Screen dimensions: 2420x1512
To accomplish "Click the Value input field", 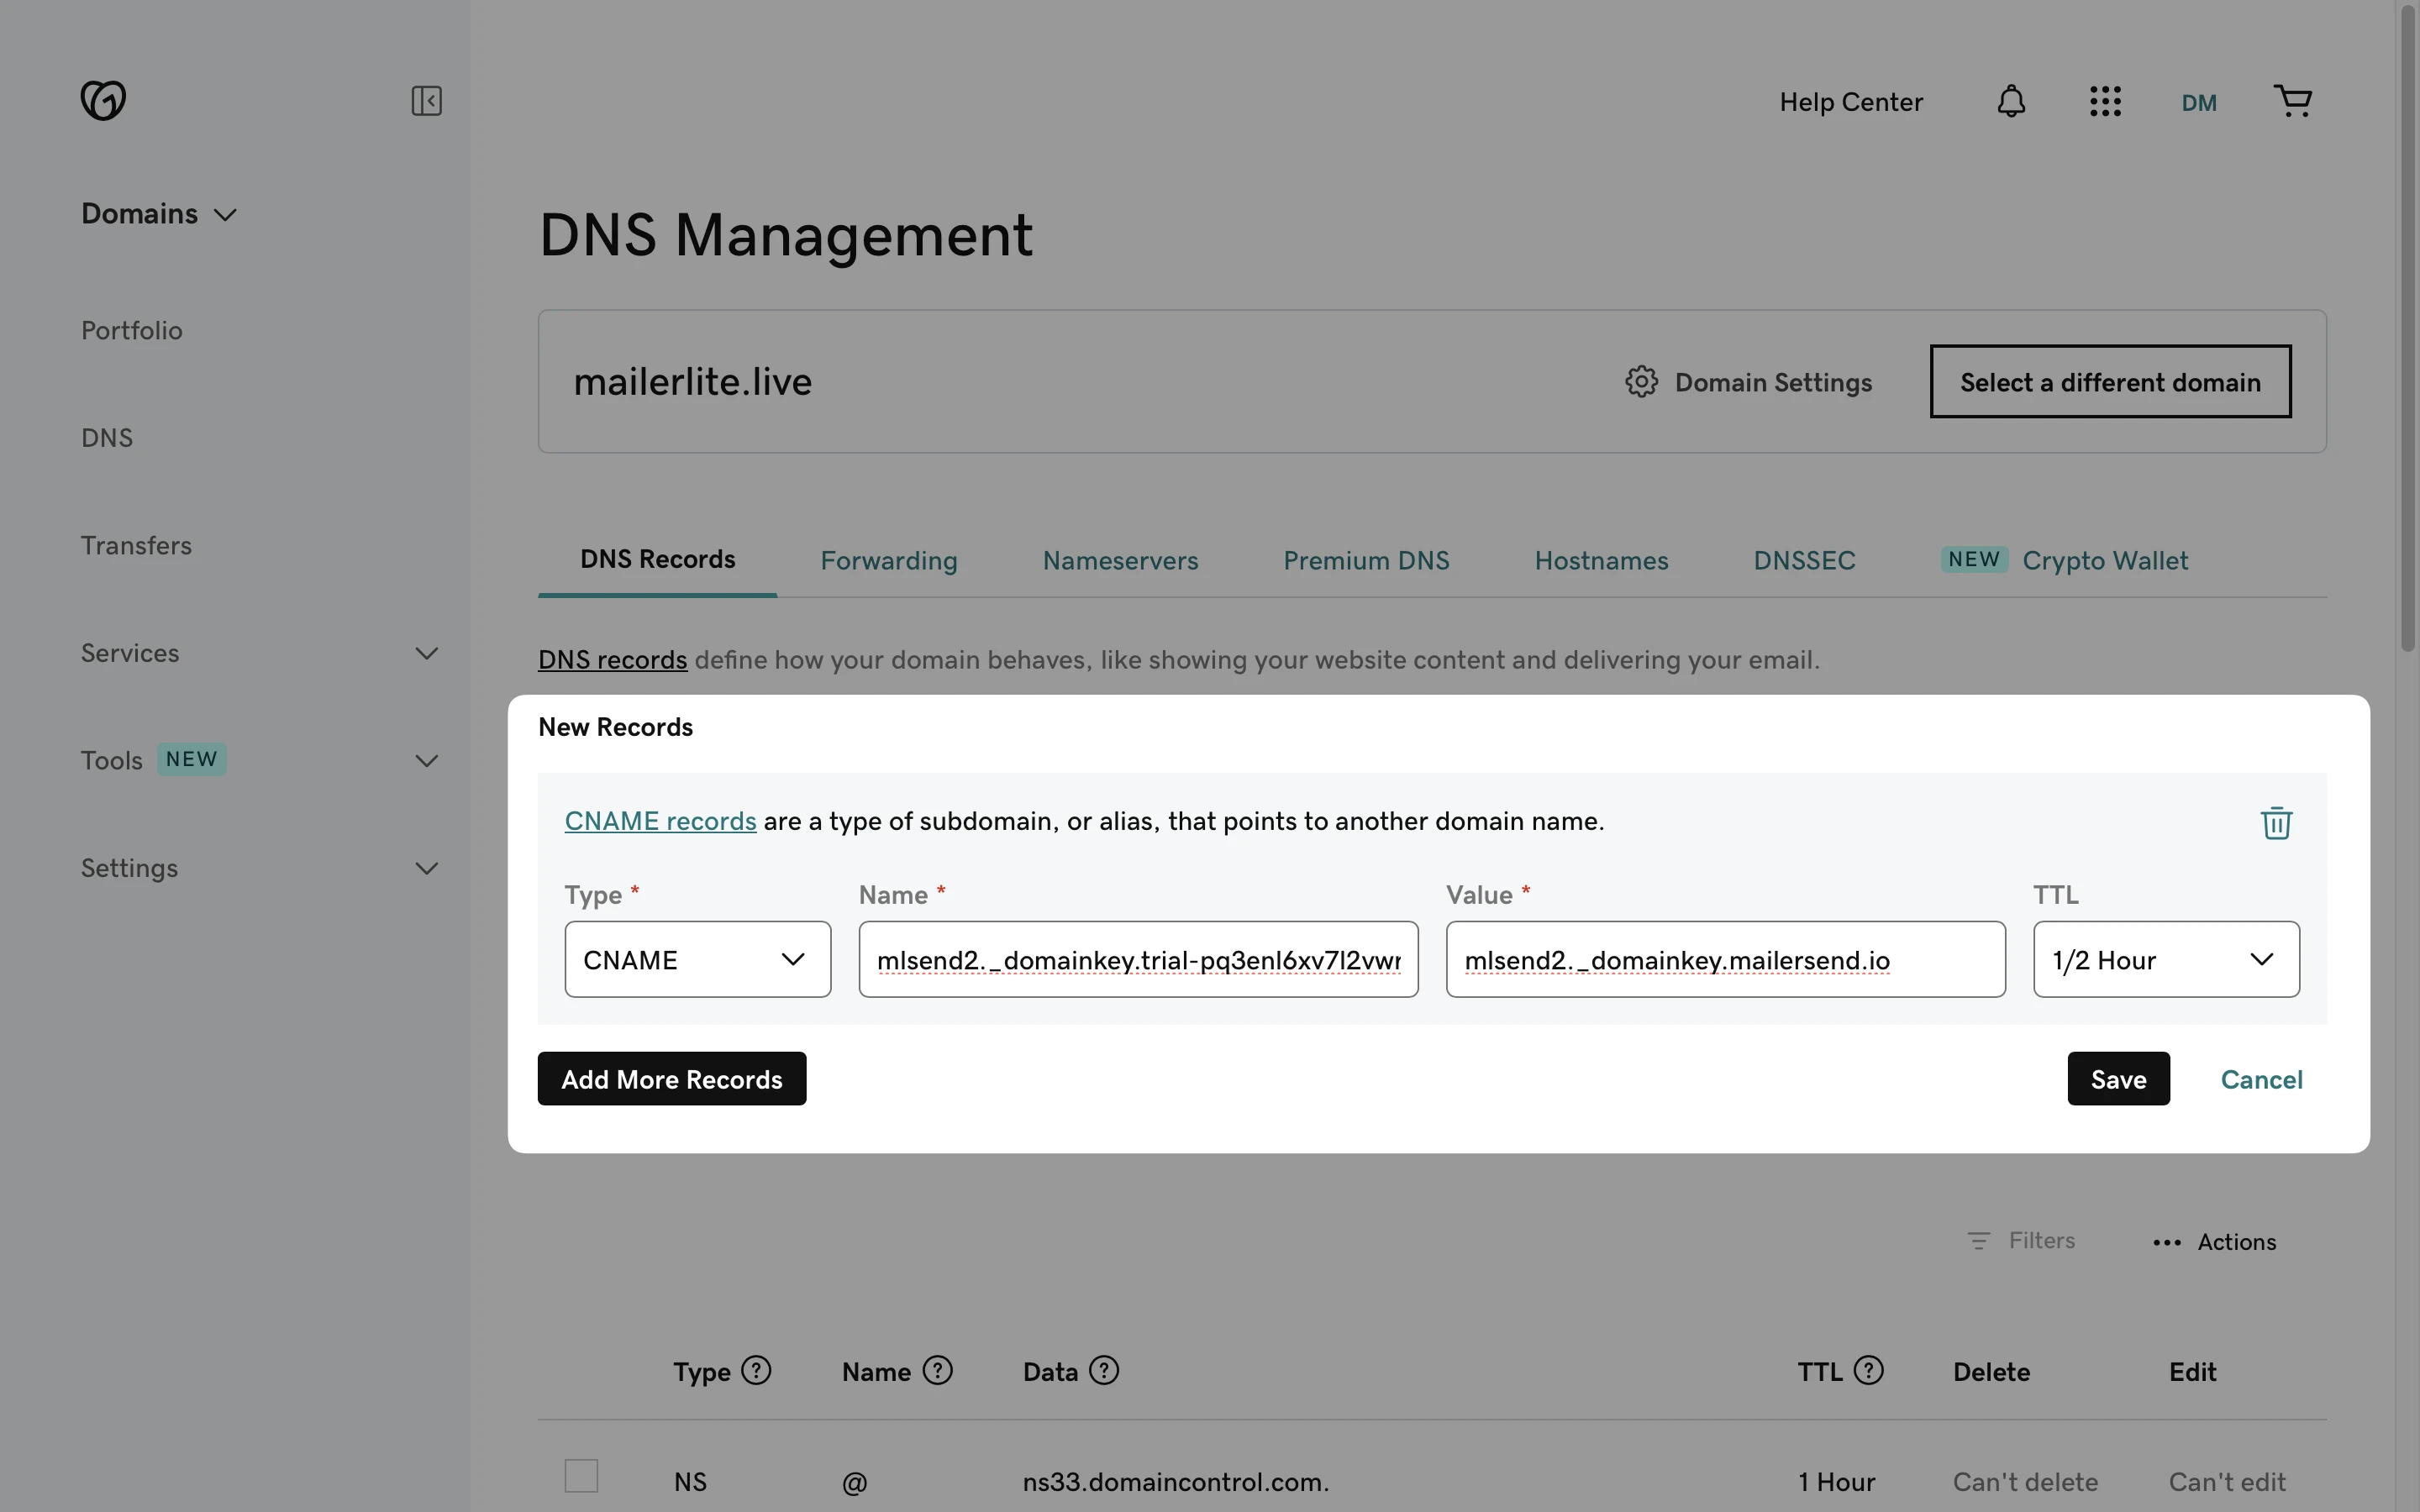I will [x=1725, y=959].
